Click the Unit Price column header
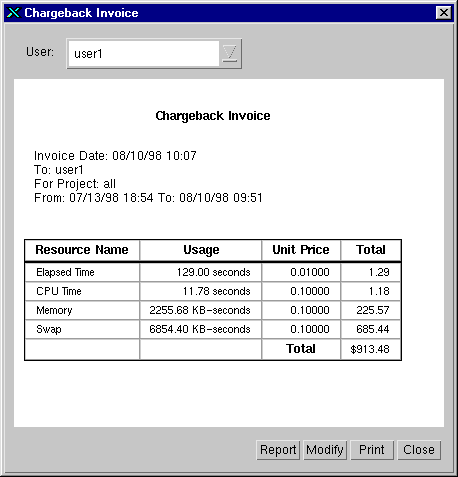Screen dimensions: 458x477 301,250
